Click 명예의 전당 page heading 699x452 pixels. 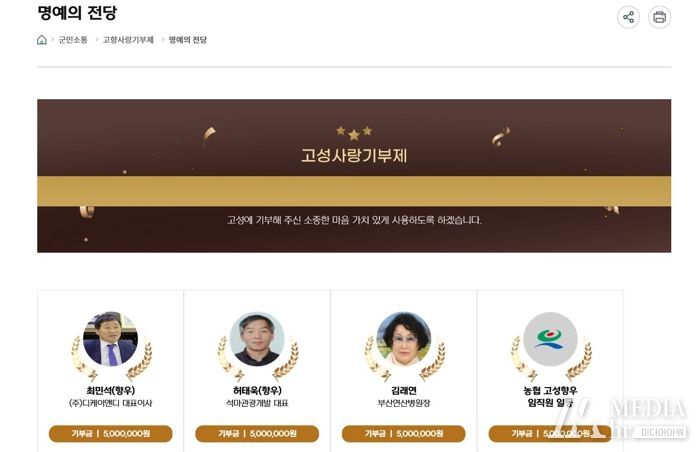[x=77, y=12]
